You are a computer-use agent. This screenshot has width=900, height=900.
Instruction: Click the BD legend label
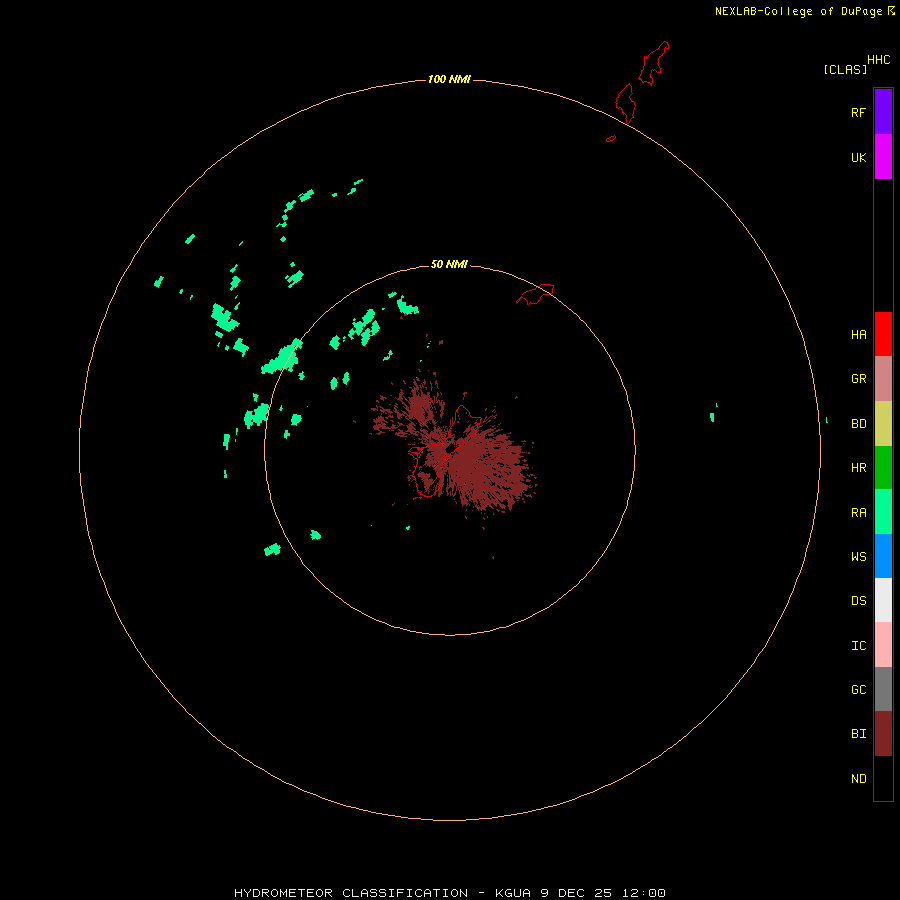pyautogui.click(x=858, y=424)
